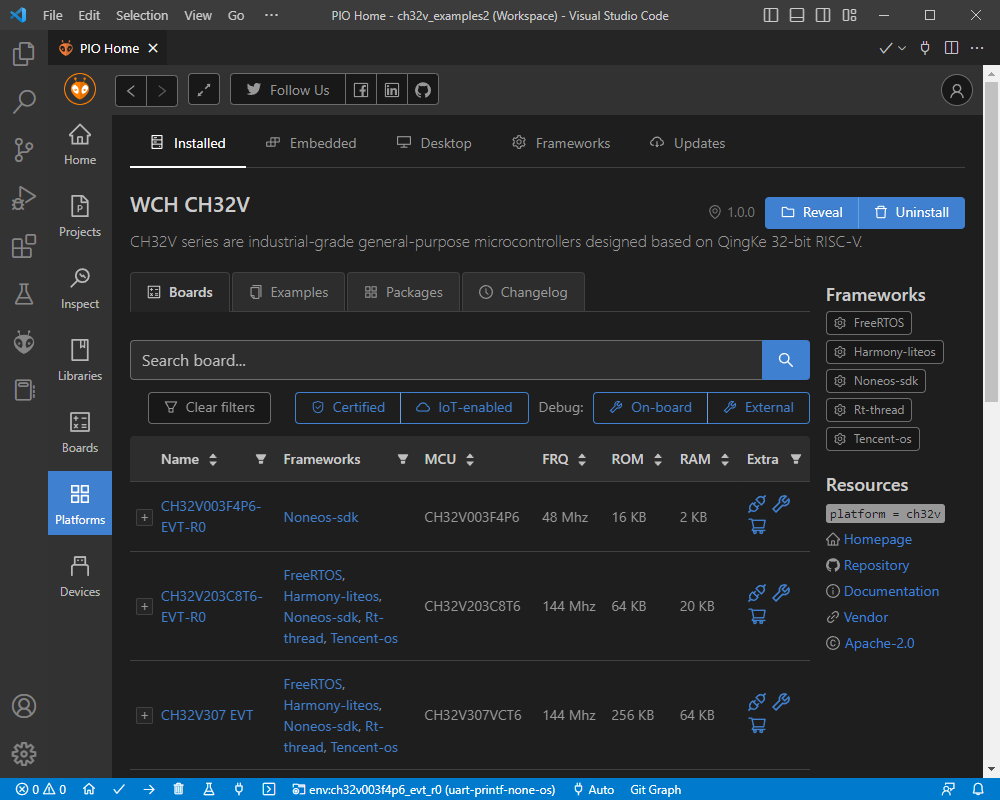Open the Name column filter
This screenshot has height=800, width=1000.
[x=261, y=459]
